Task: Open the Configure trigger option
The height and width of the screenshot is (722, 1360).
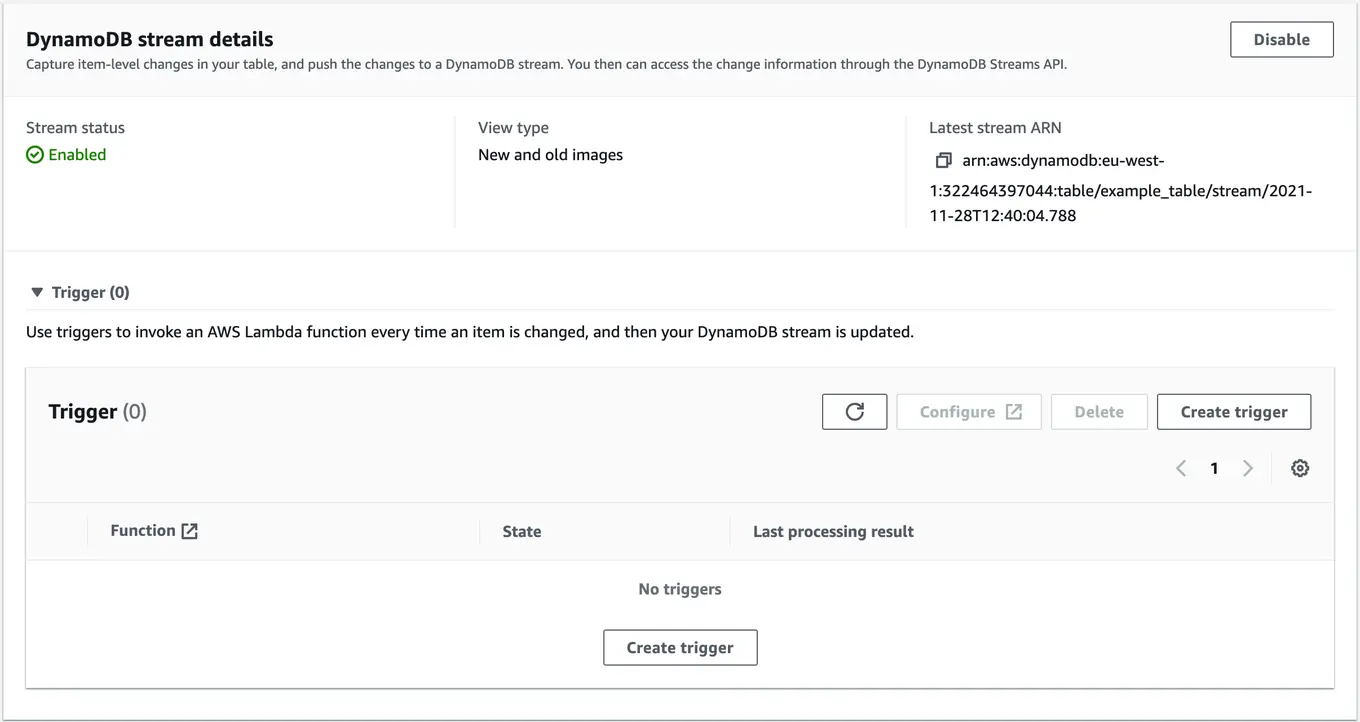Action: tap(968, 411)
